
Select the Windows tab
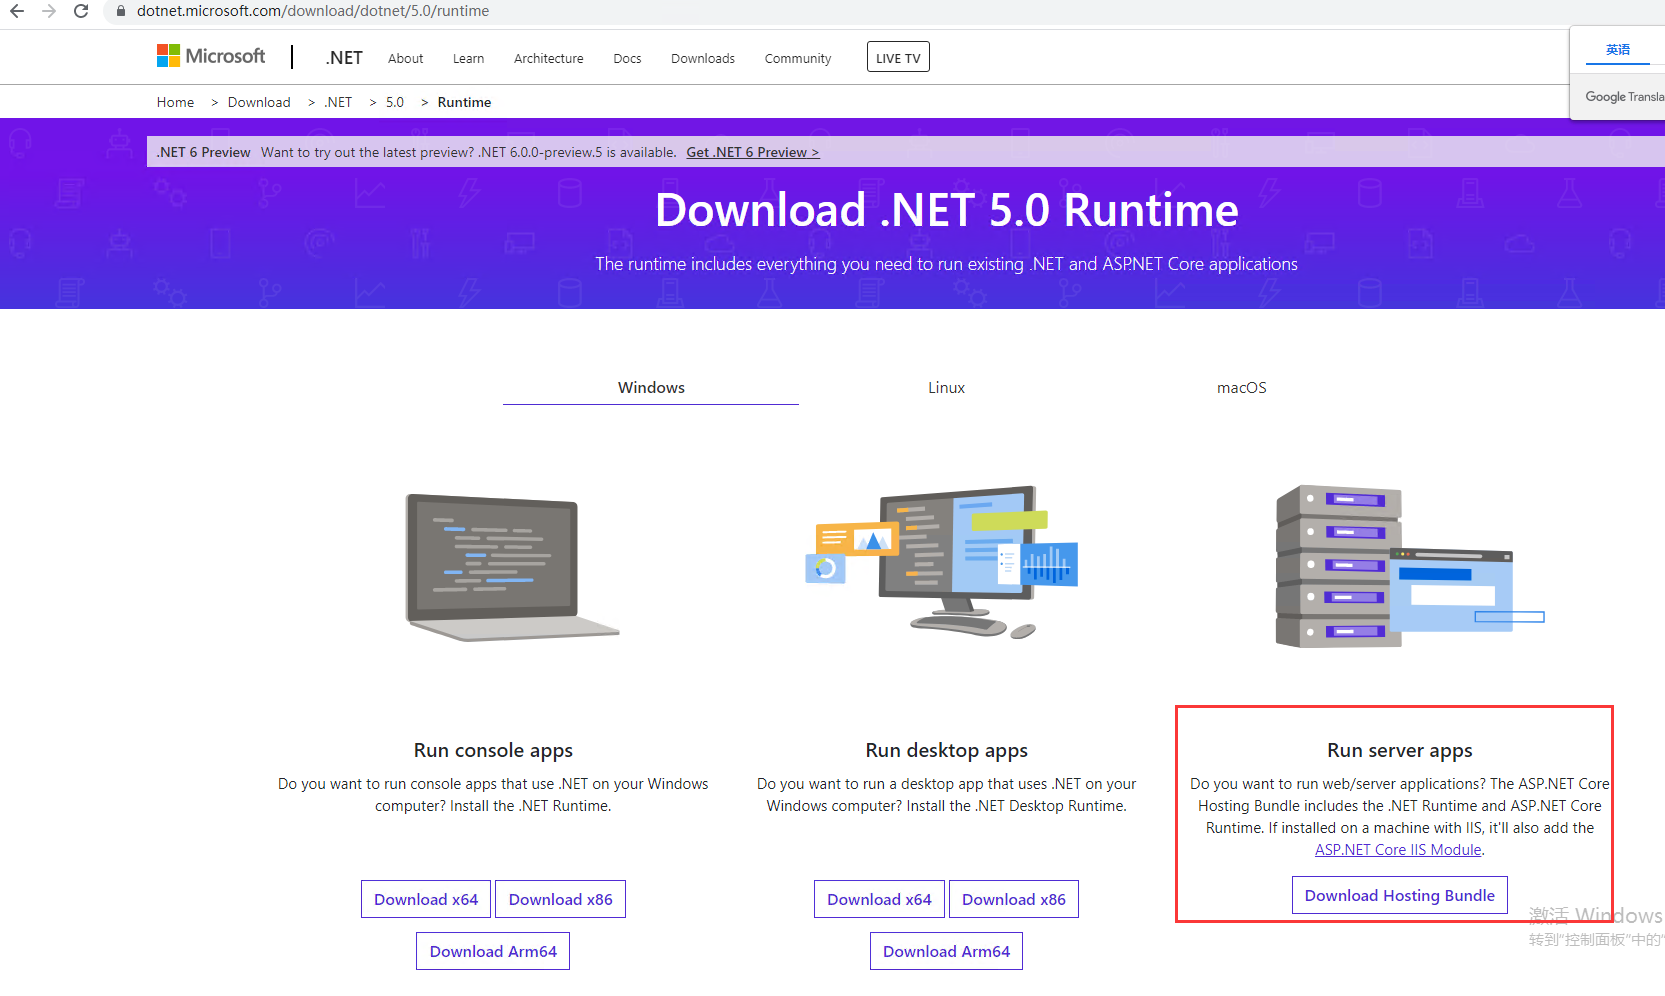click(651, 388)
